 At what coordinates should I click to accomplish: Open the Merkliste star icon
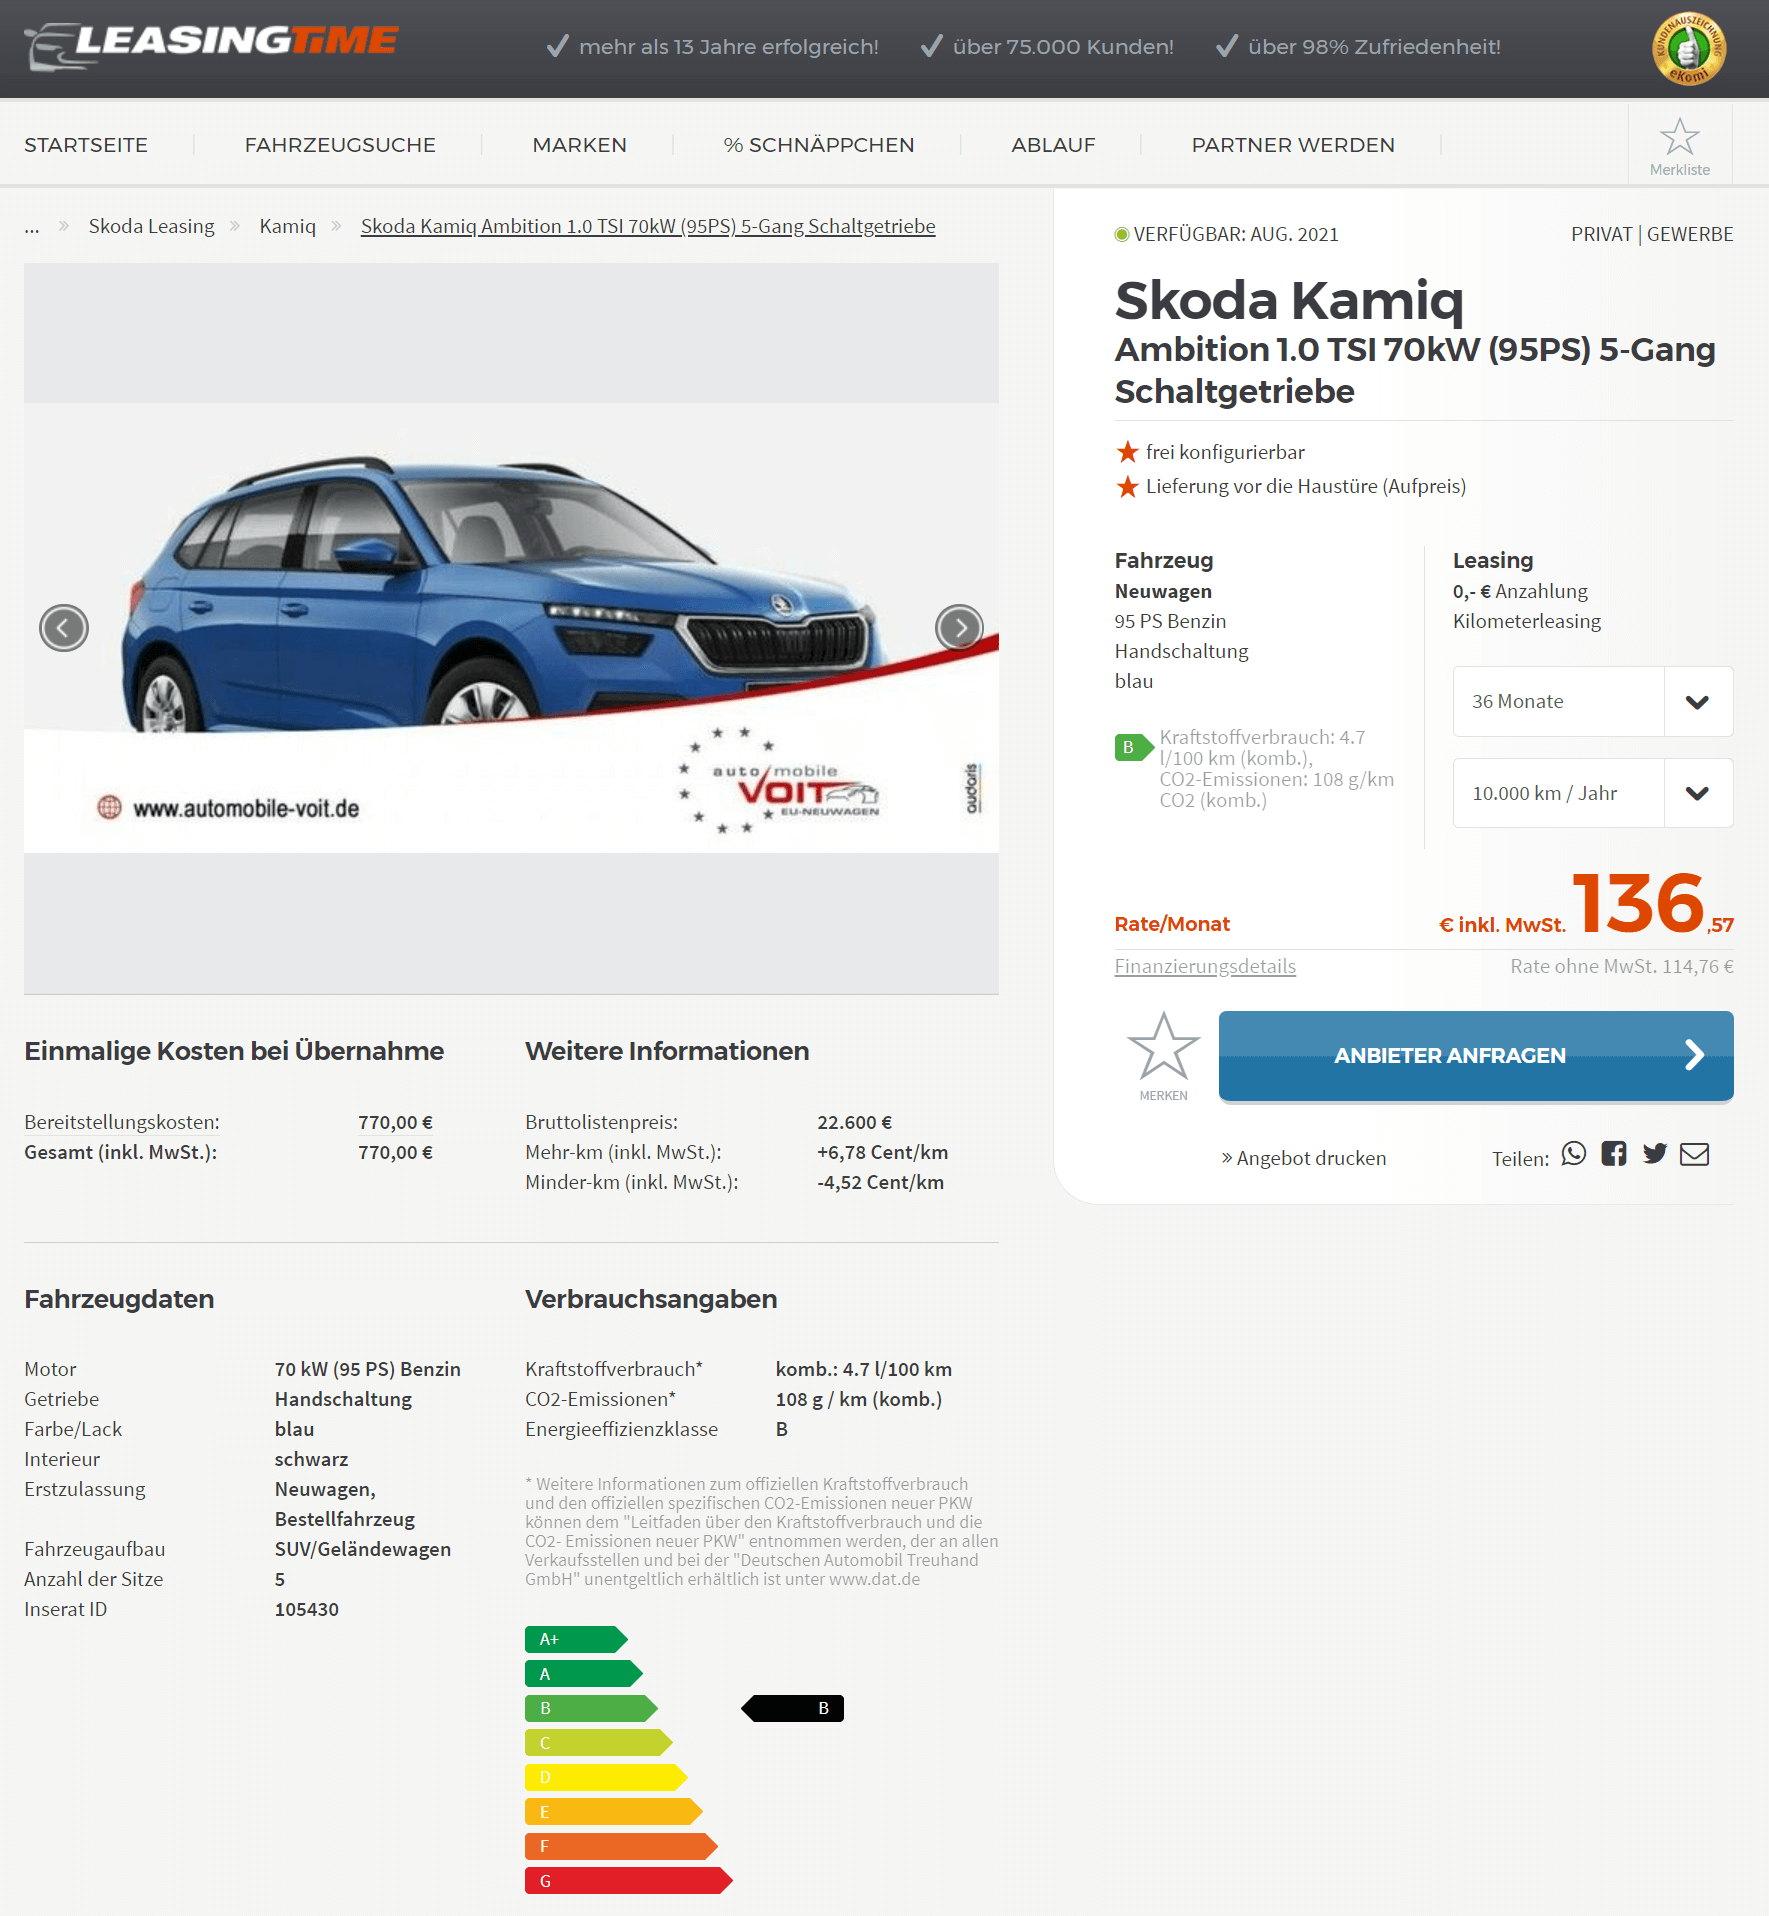pyautogui.click(x=1680, y=146)
